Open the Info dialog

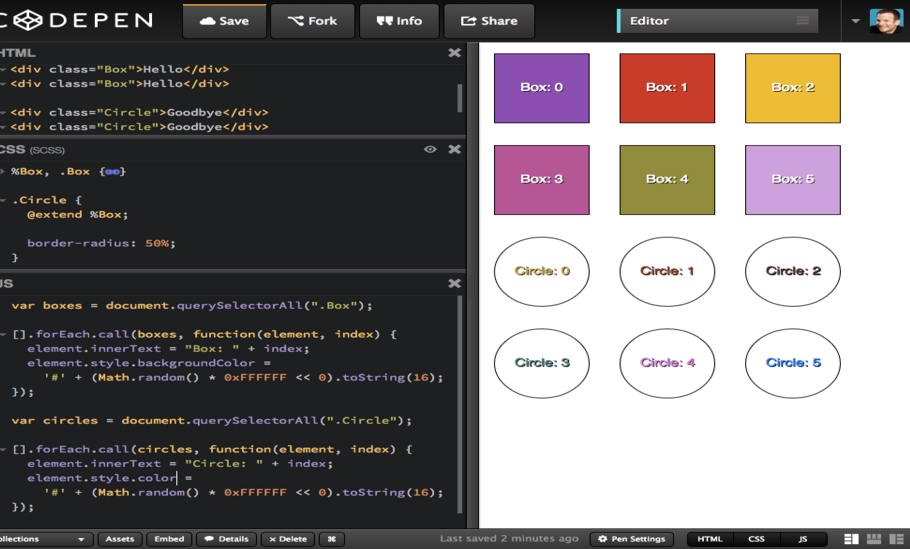pos(399,21)
